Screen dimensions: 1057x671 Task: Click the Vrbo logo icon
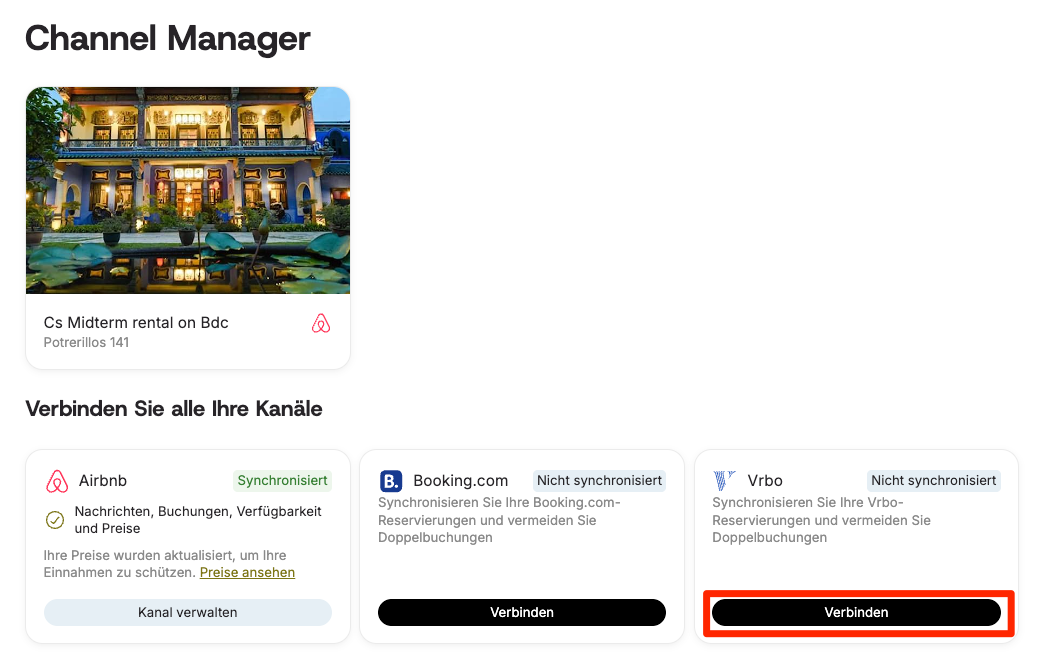coord(724,480)
